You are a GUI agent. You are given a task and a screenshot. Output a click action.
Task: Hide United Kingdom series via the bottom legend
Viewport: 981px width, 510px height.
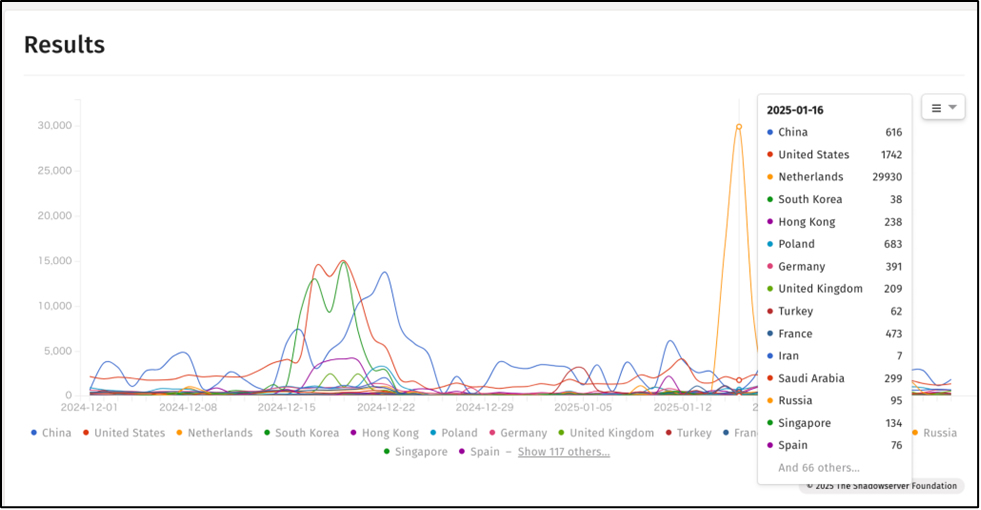(x=613, y=433)
